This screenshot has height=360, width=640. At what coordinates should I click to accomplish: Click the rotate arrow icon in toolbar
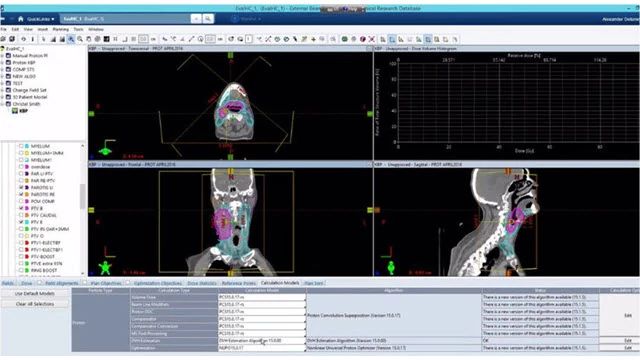231,39
